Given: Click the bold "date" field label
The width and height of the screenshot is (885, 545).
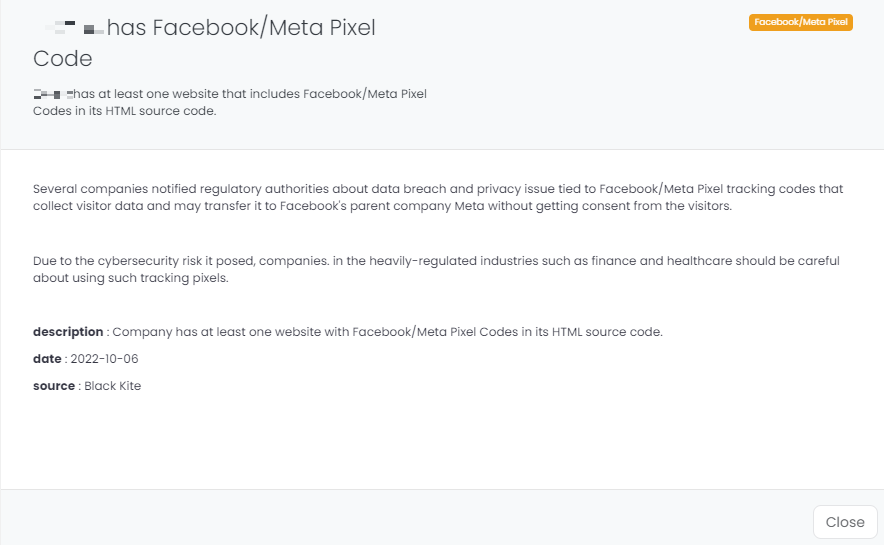Looking at the screenshot, I should pyautogui.click(x=47, y=359).
